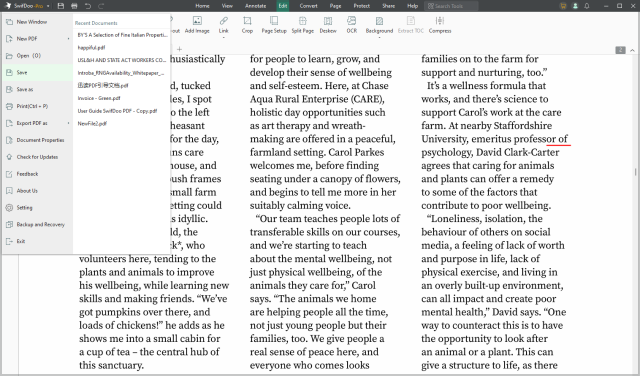Click Check for Updates menu entry
The height and width of the screenshot is (376, 640).
point(38,157)
